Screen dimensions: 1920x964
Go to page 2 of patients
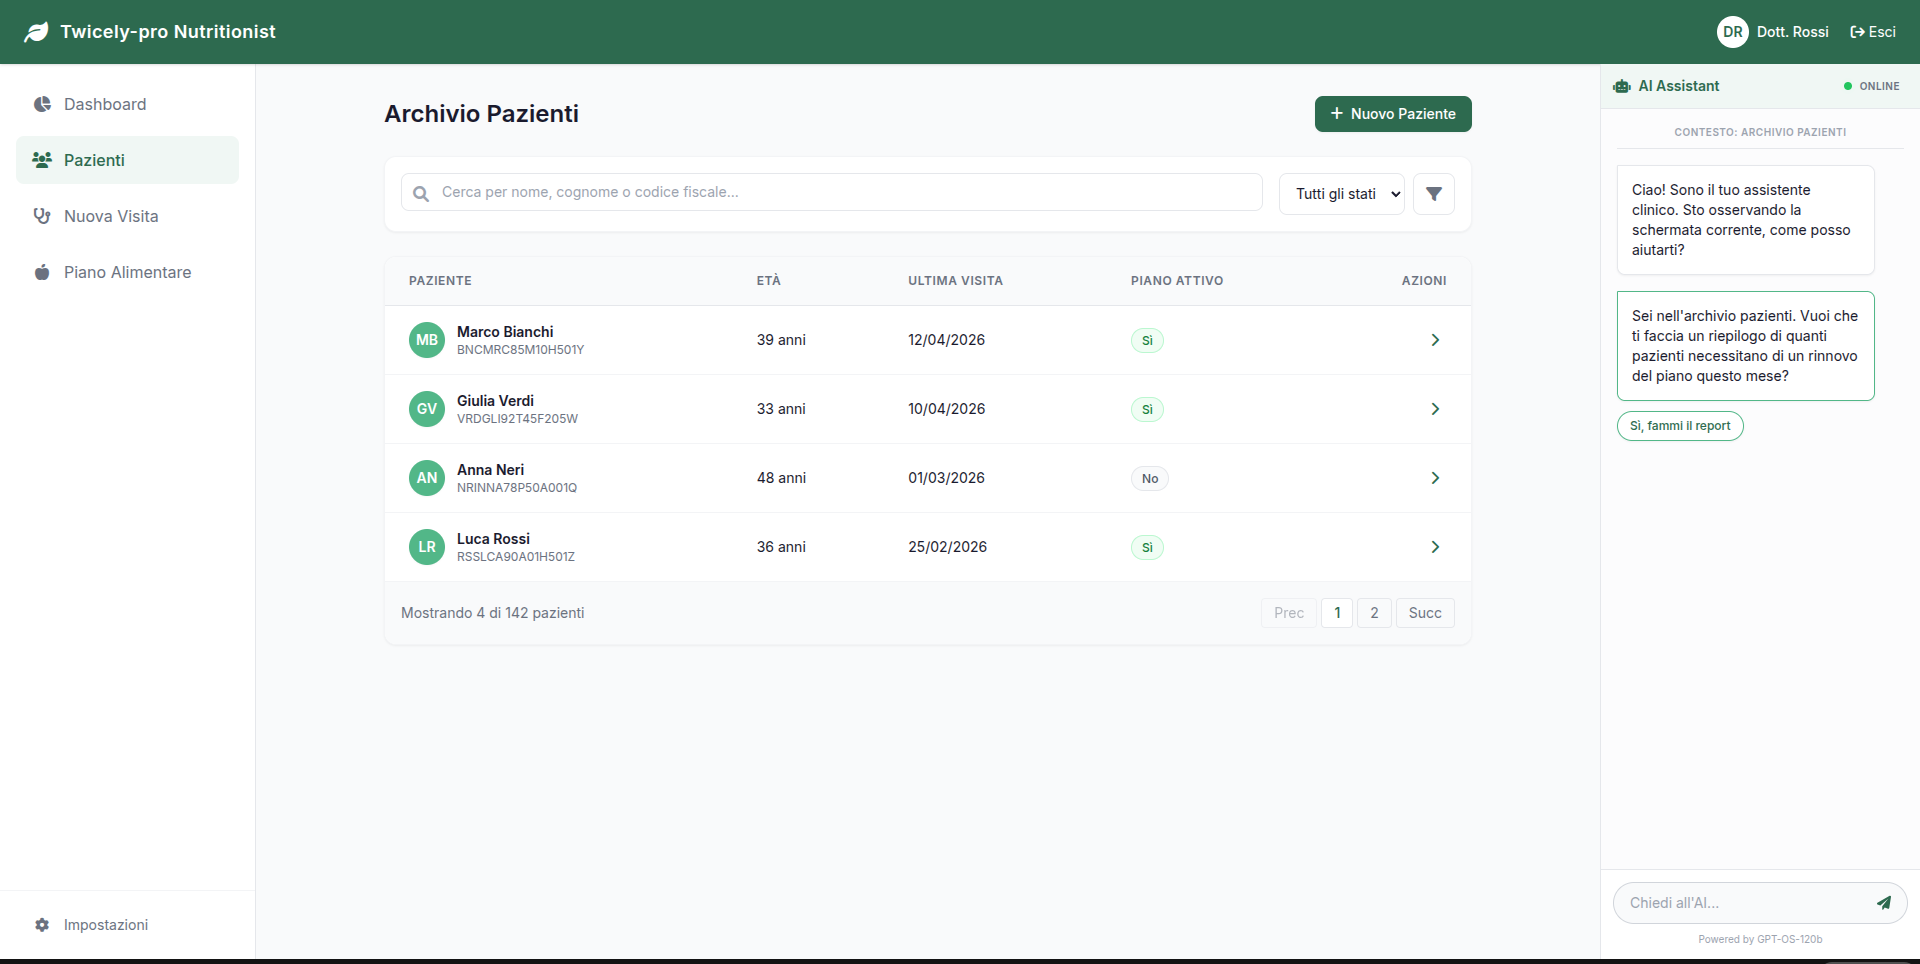(x=1374, y=613)
